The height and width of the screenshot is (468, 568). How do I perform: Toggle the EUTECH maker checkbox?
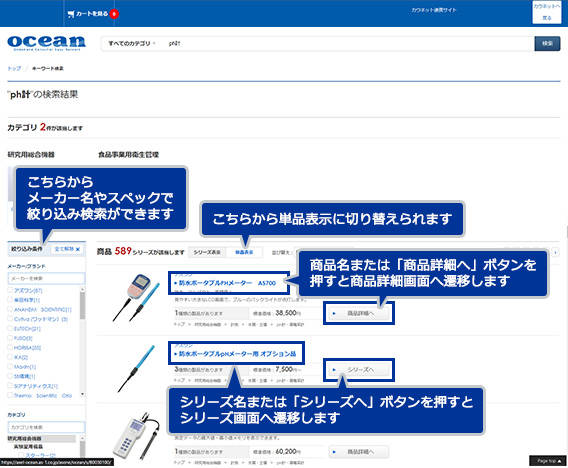pos(10,329)
